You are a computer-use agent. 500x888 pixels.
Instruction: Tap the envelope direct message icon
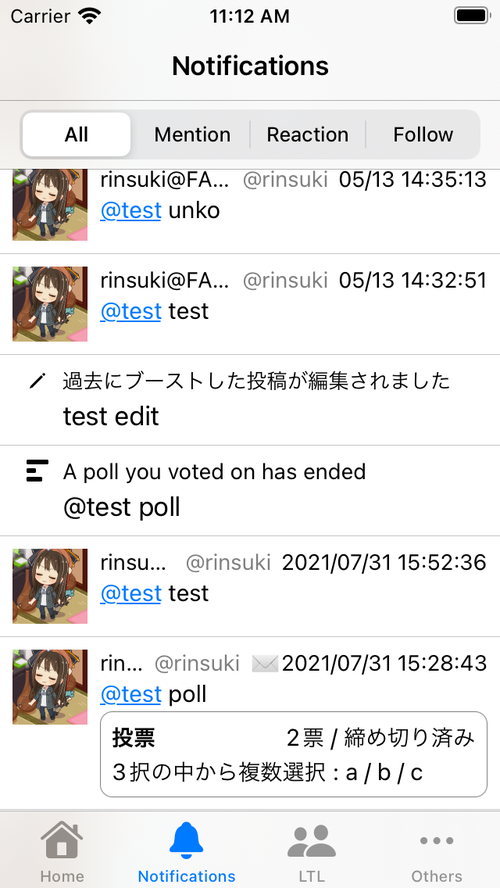click(x=265, y=663)
